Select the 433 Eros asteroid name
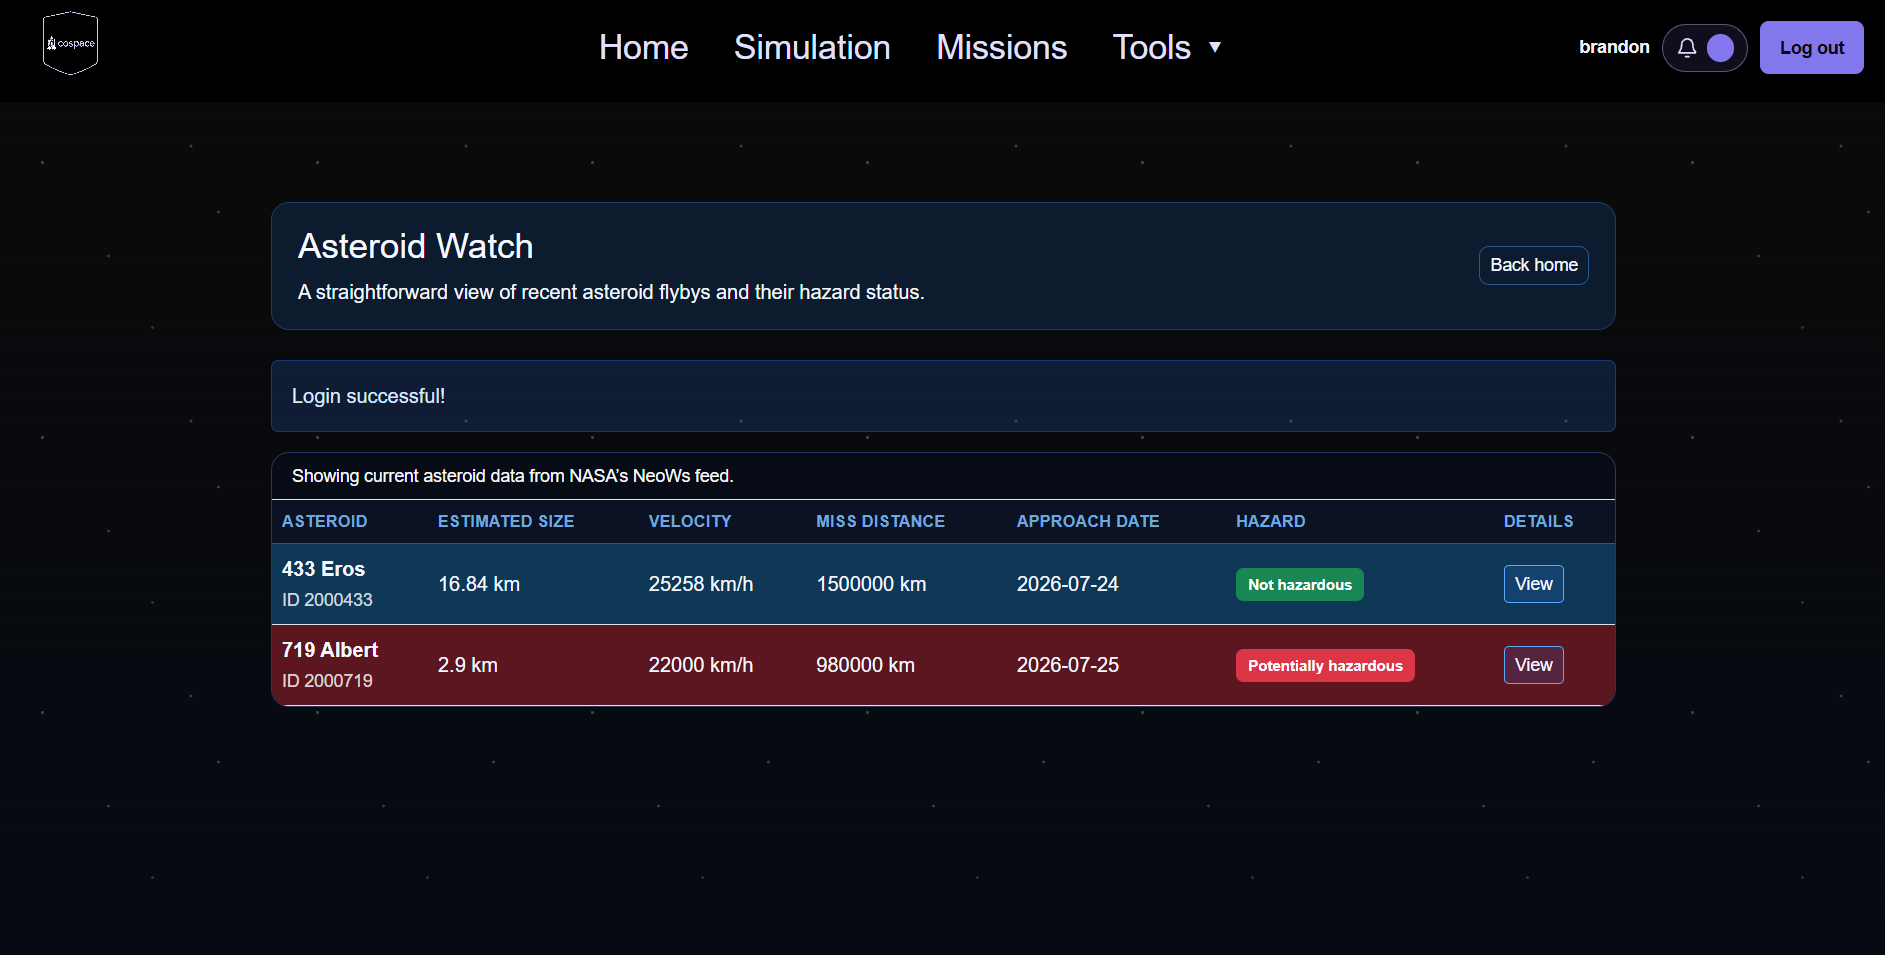 [x=323, y=569]
